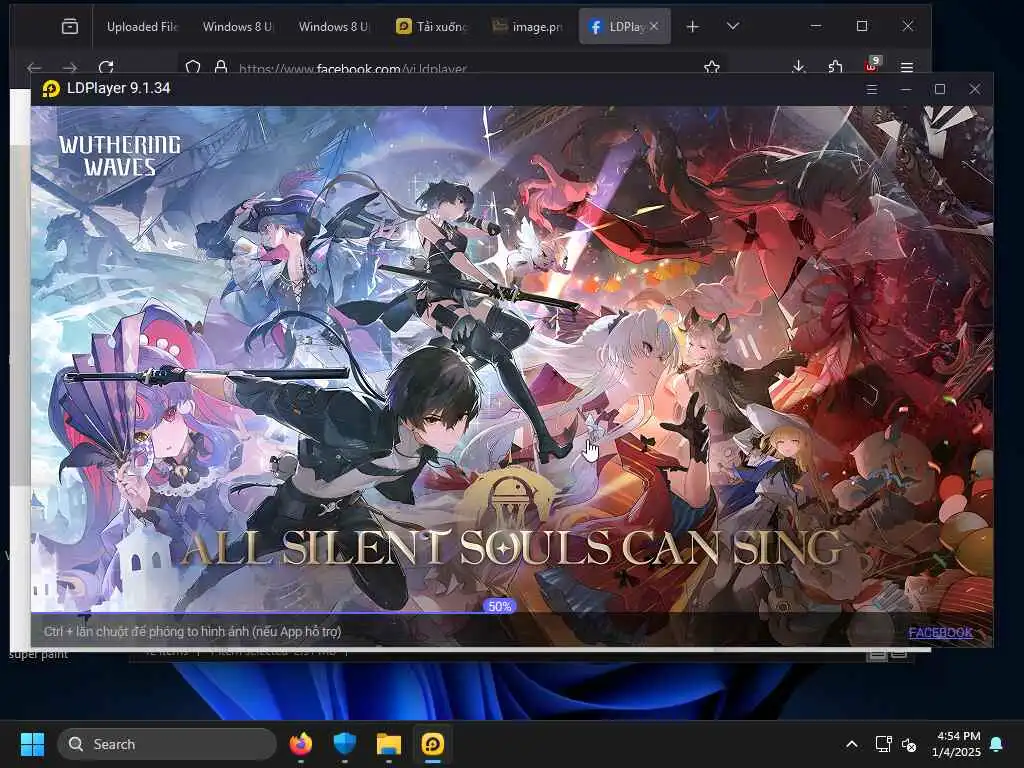Open File Explorer from the taskbar
This screenshot has height=768, width=1024.
point(389,744)
